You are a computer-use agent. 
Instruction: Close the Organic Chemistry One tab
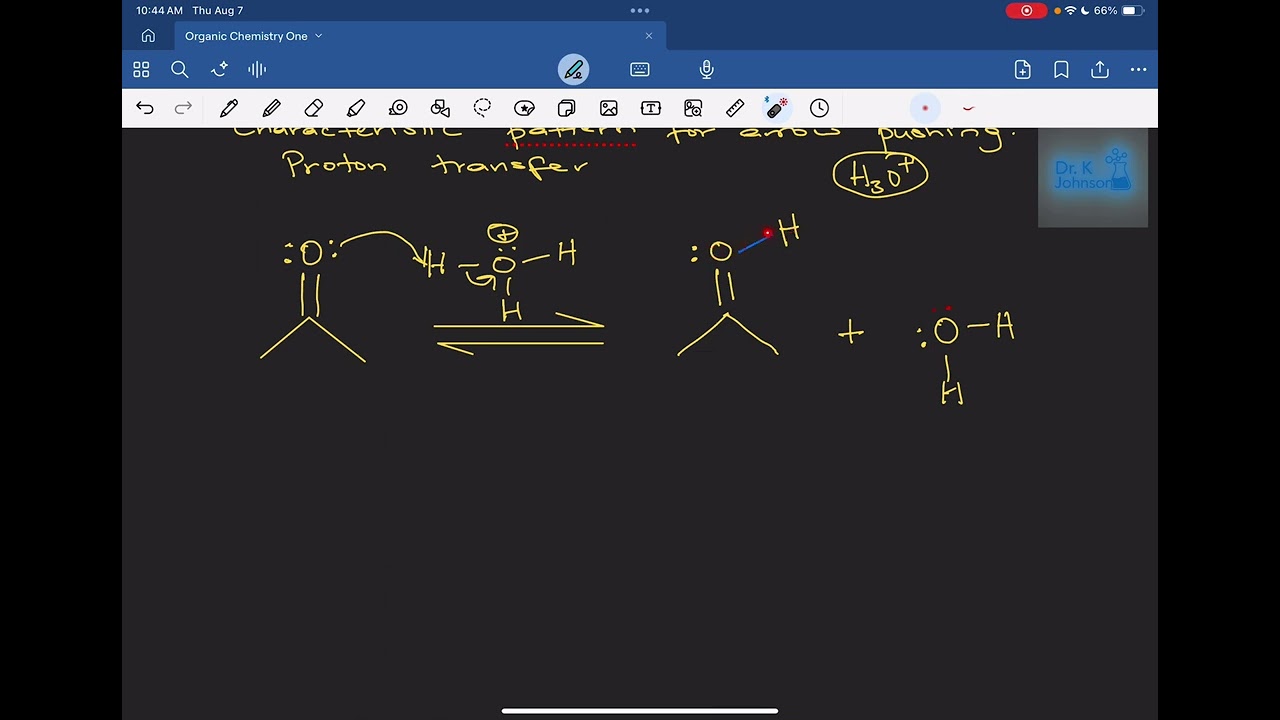[x=648, y=36]
